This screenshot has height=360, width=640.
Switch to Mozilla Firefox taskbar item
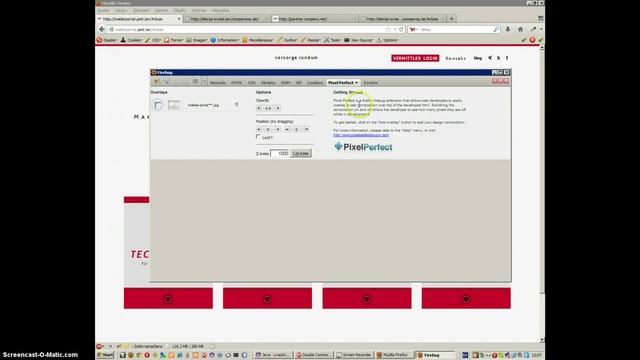point(394,355)
